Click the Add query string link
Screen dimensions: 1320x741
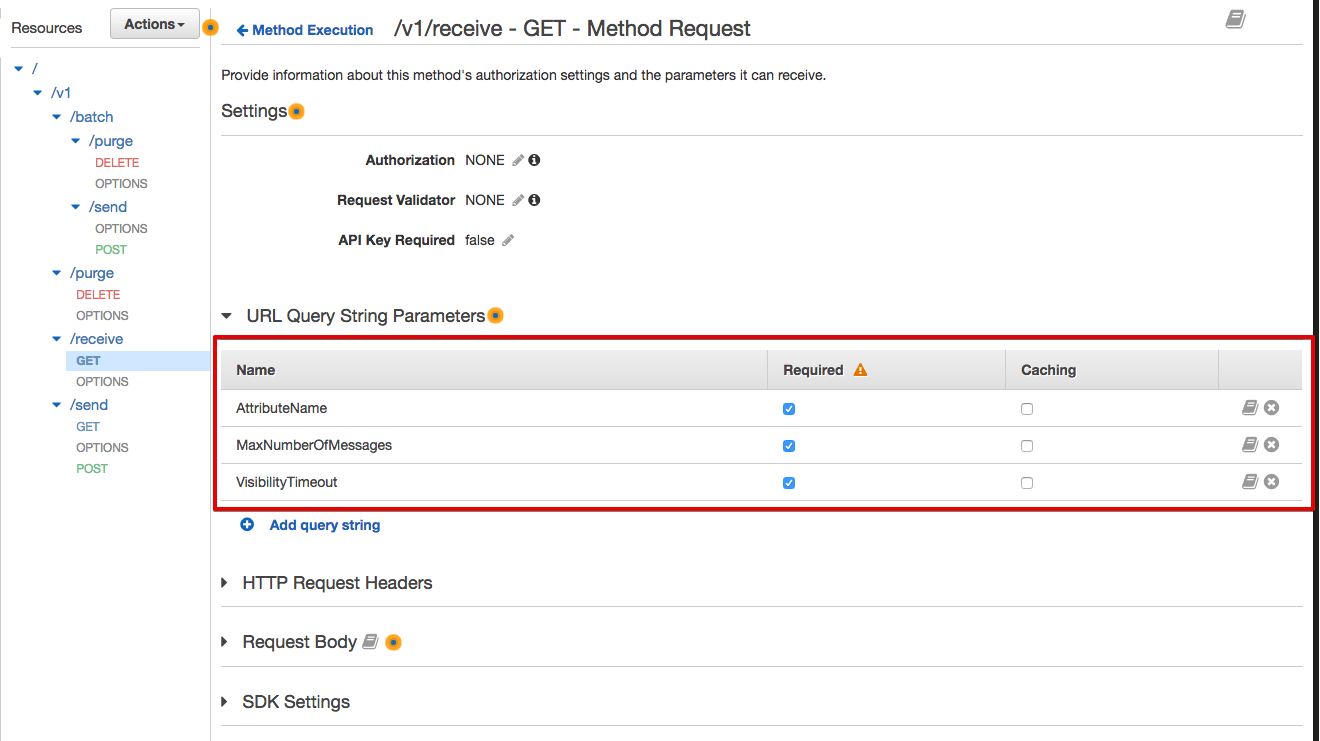pyautogui.click(x=325, y=525)
